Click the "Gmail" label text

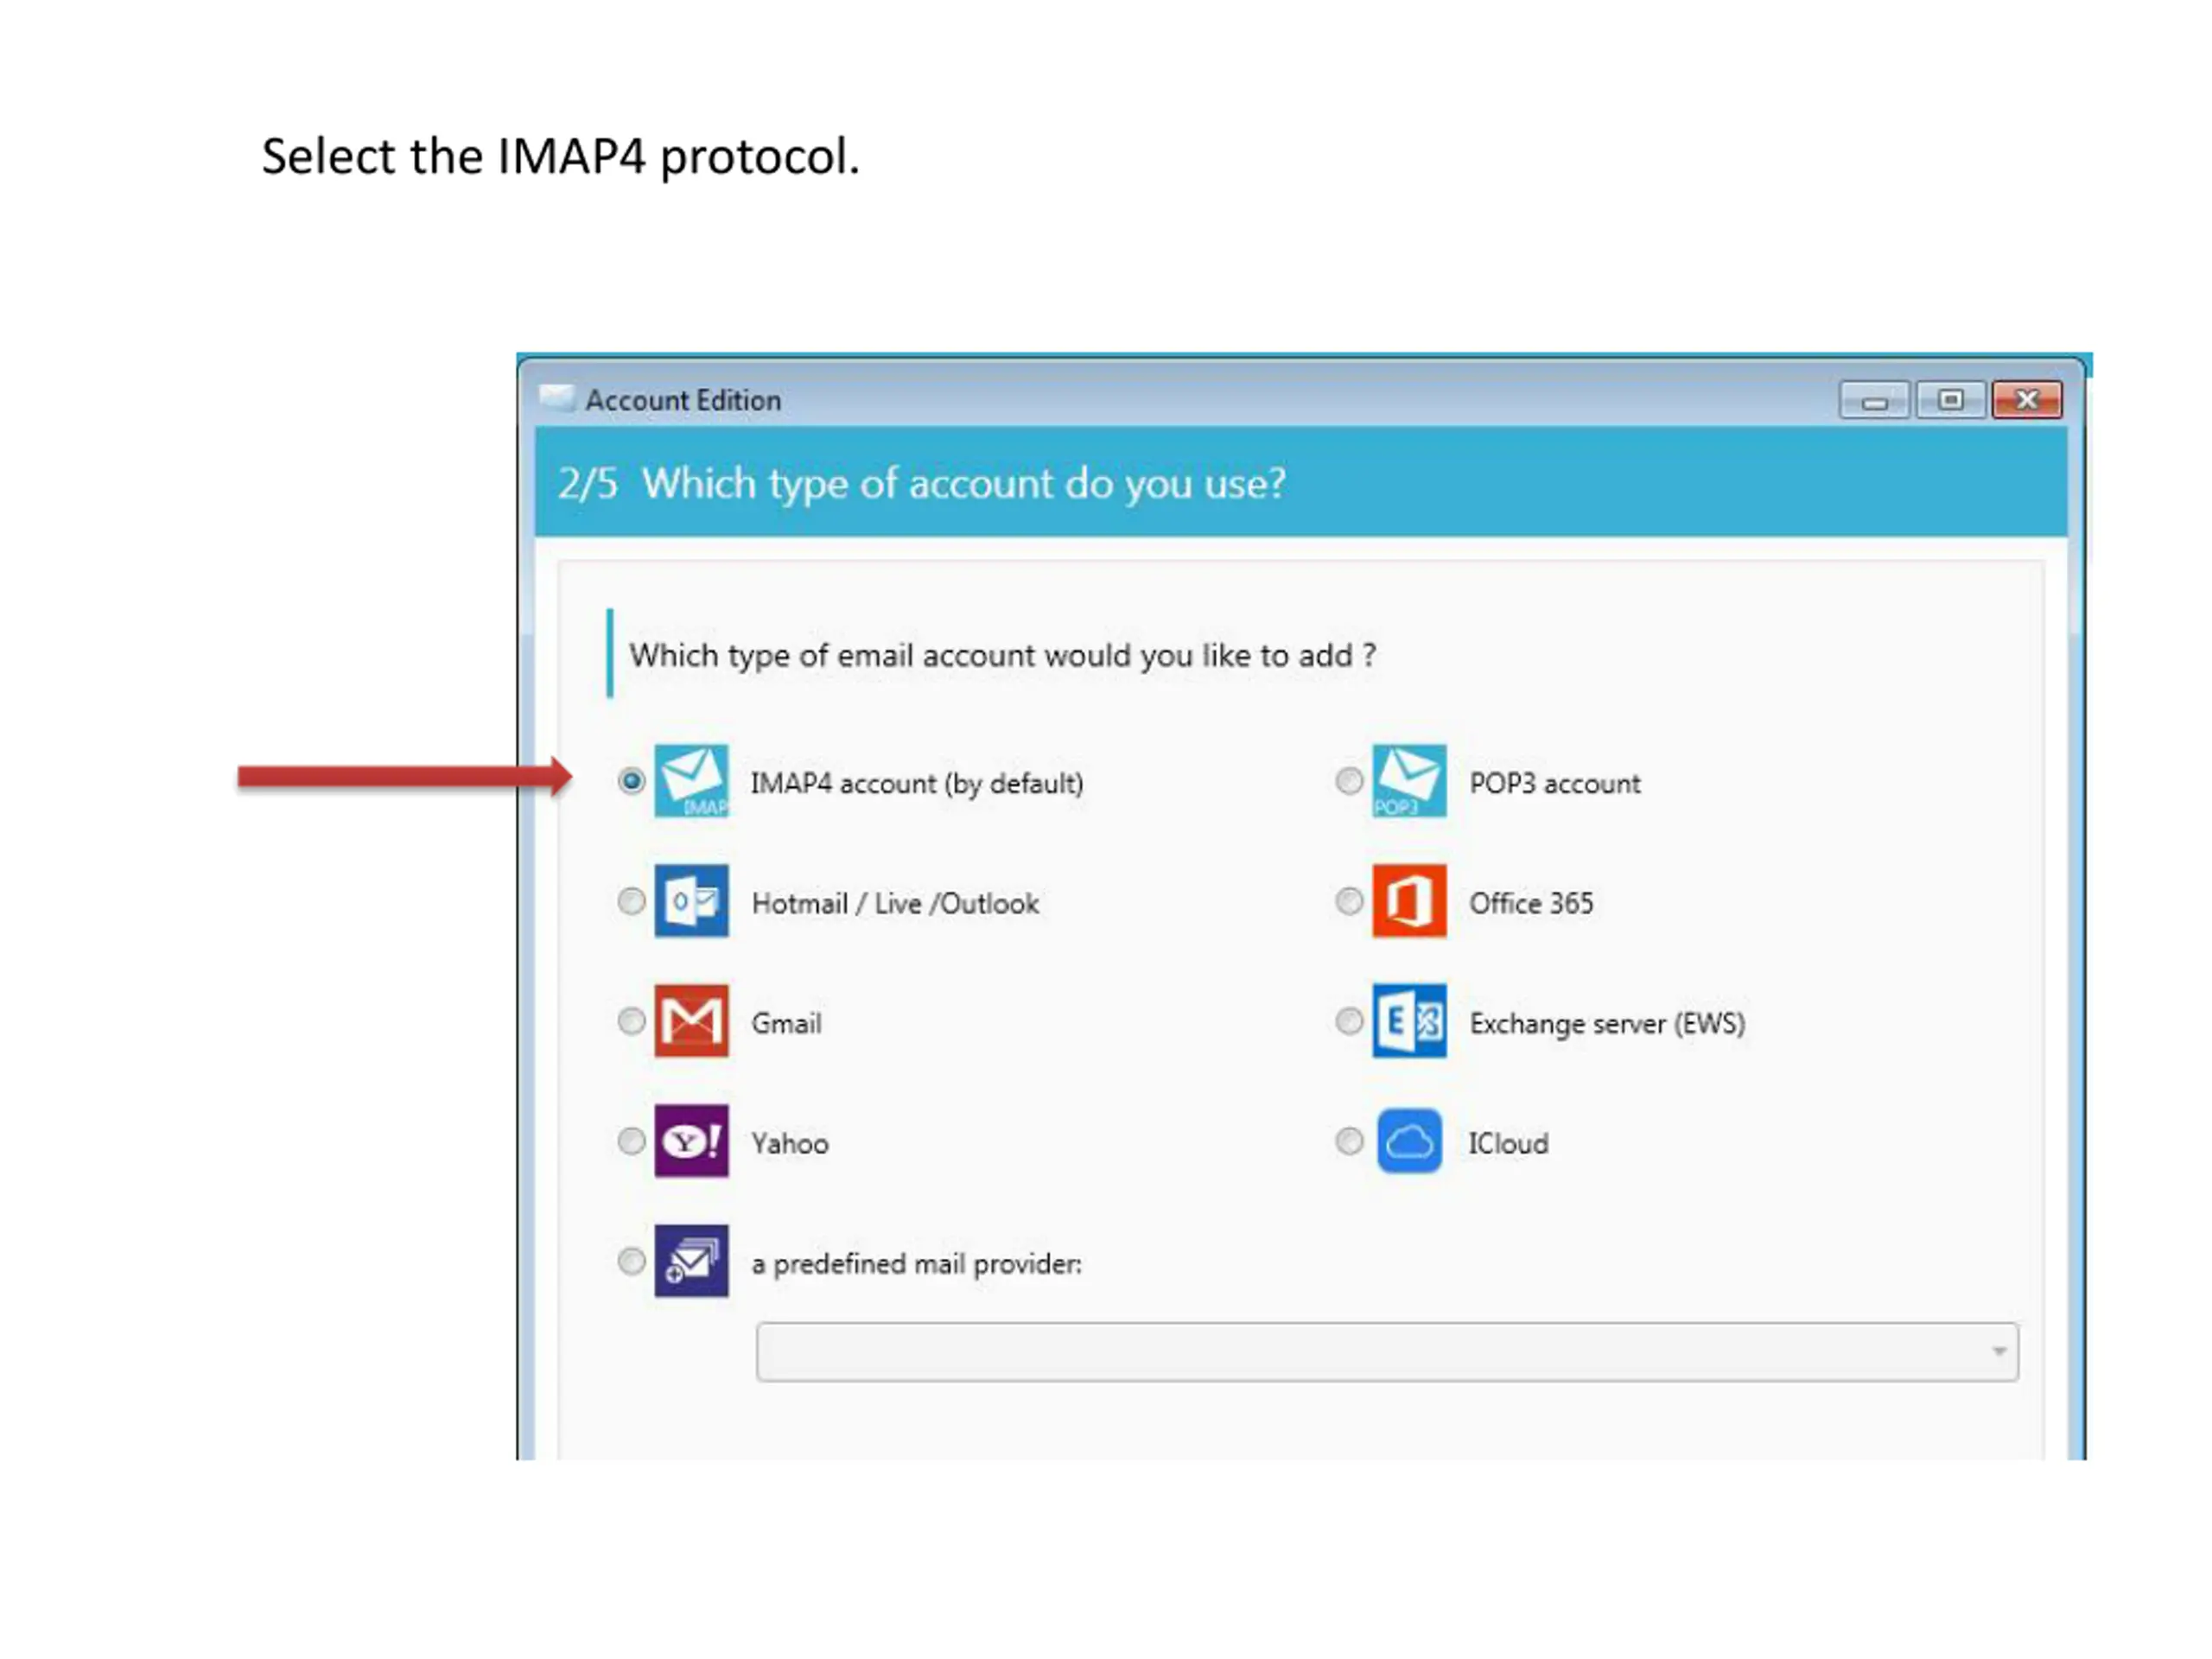pyautogui.click(x=786, y=1023)
